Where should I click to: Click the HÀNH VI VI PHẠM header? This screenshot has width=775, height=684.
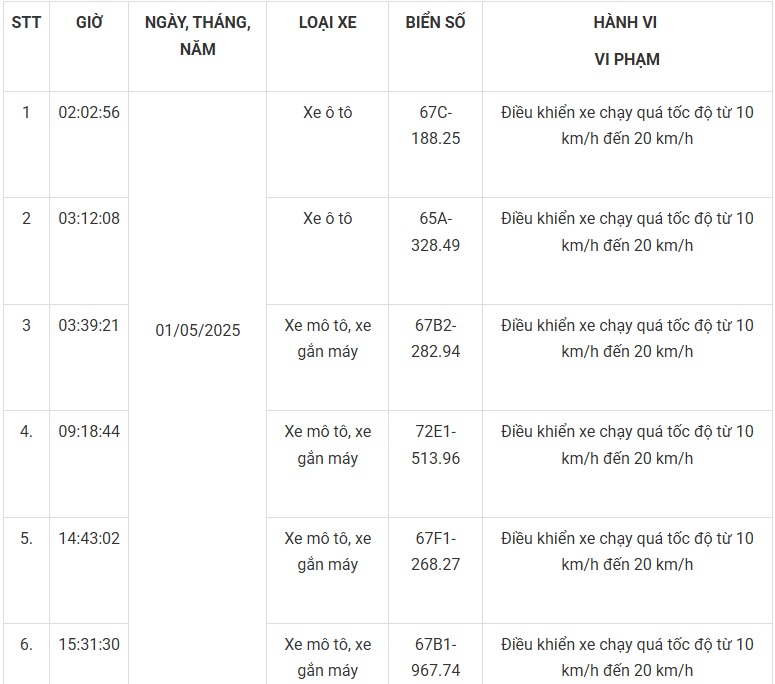(x=627, y=41)
